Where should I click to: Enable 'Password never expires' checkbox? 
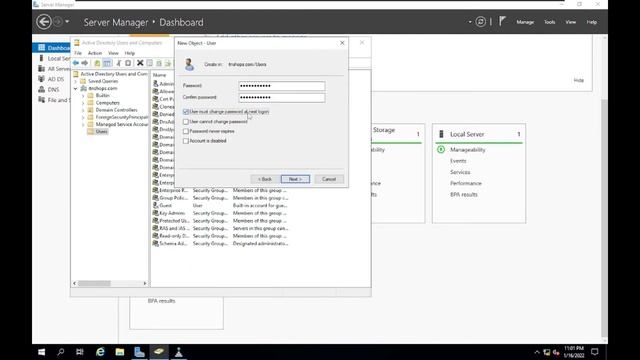(186, 131)
